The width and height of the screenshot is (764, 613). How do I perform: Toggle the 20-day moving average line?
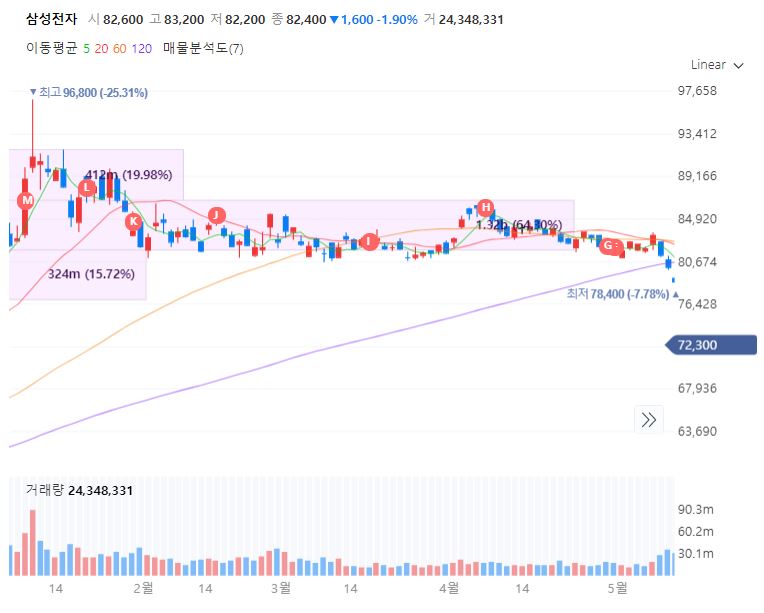pos(101,49)
